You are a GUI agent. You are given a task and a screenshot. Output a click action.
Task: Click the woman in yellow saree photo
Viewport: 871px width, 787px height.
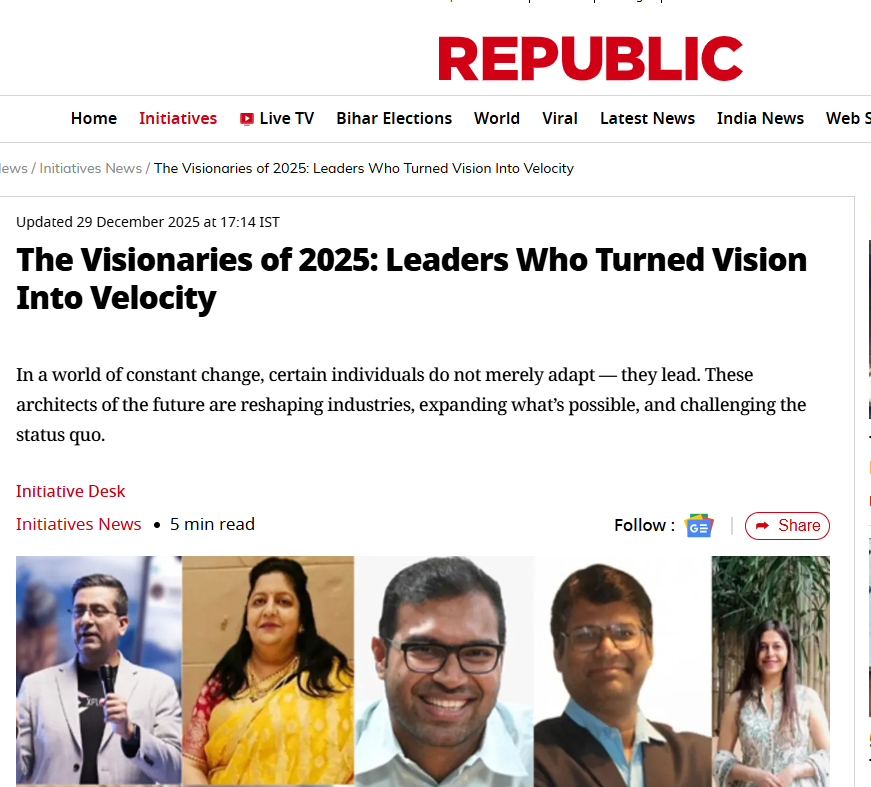pyautogui.click(x=268, y=670)
